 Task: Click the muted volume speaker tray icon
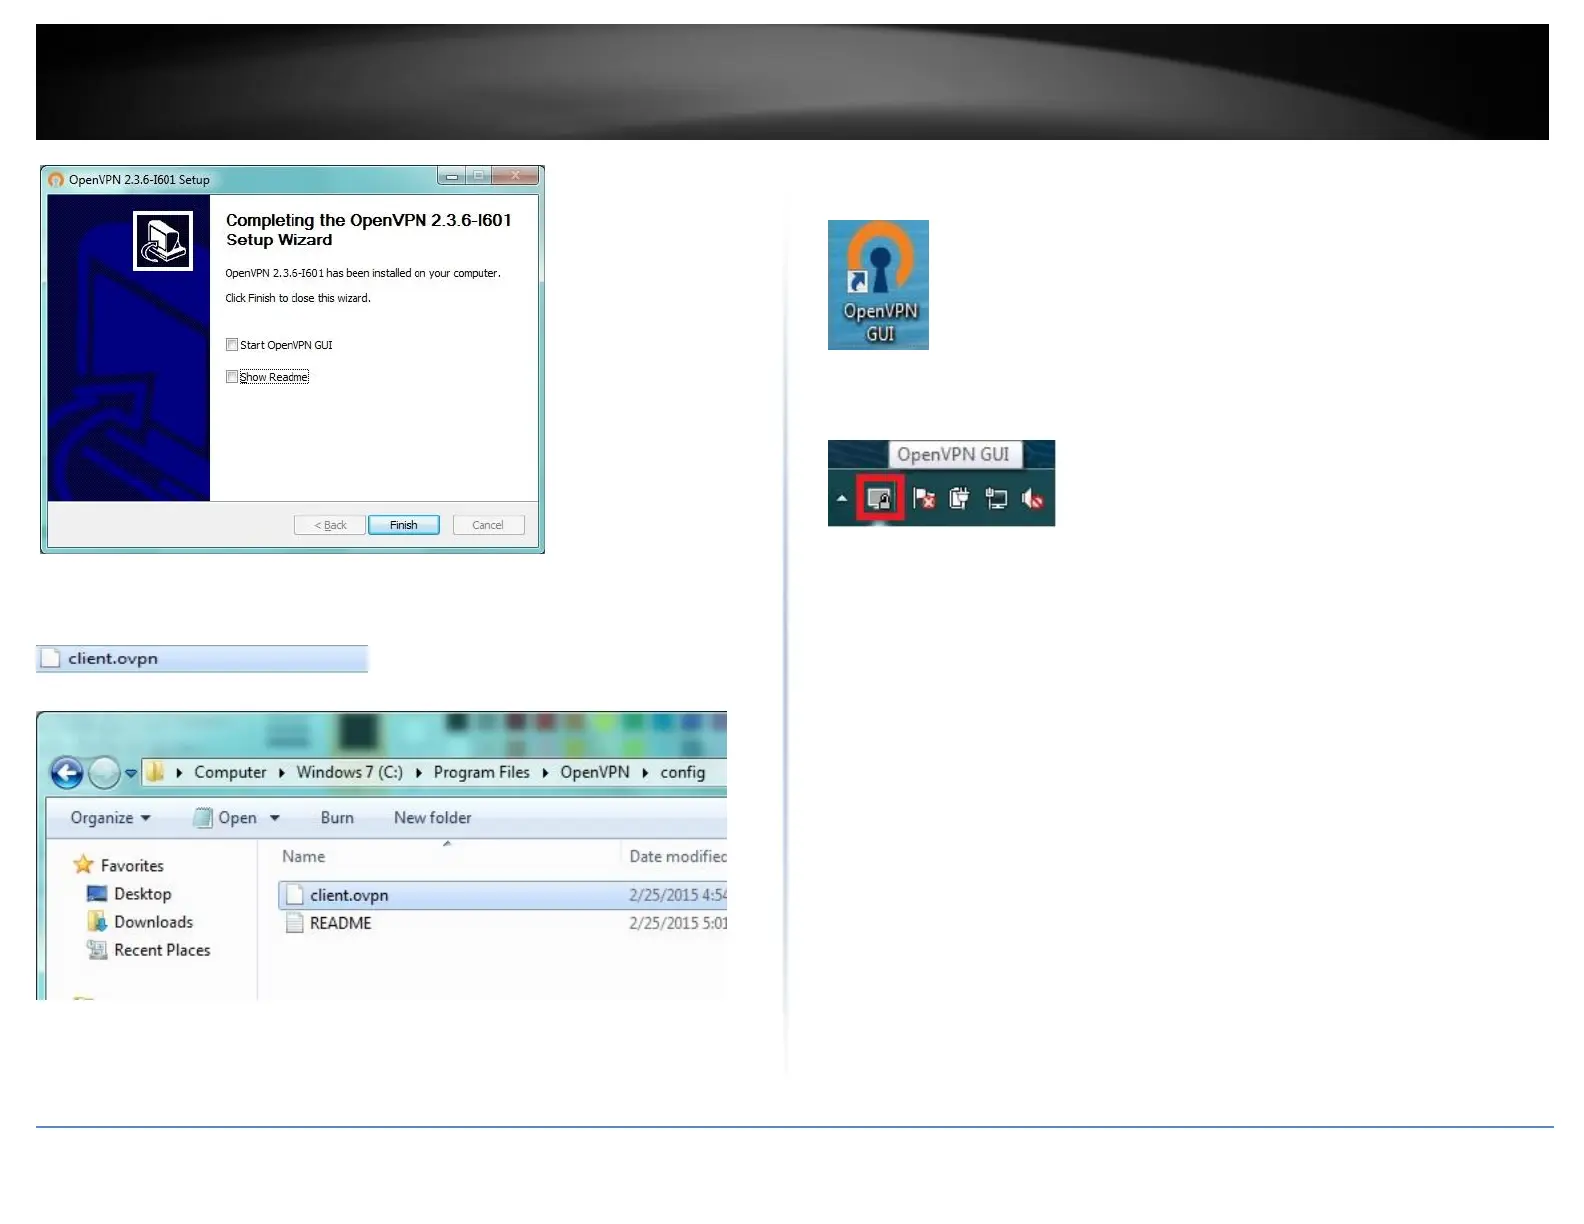(x=1033, y=498)
